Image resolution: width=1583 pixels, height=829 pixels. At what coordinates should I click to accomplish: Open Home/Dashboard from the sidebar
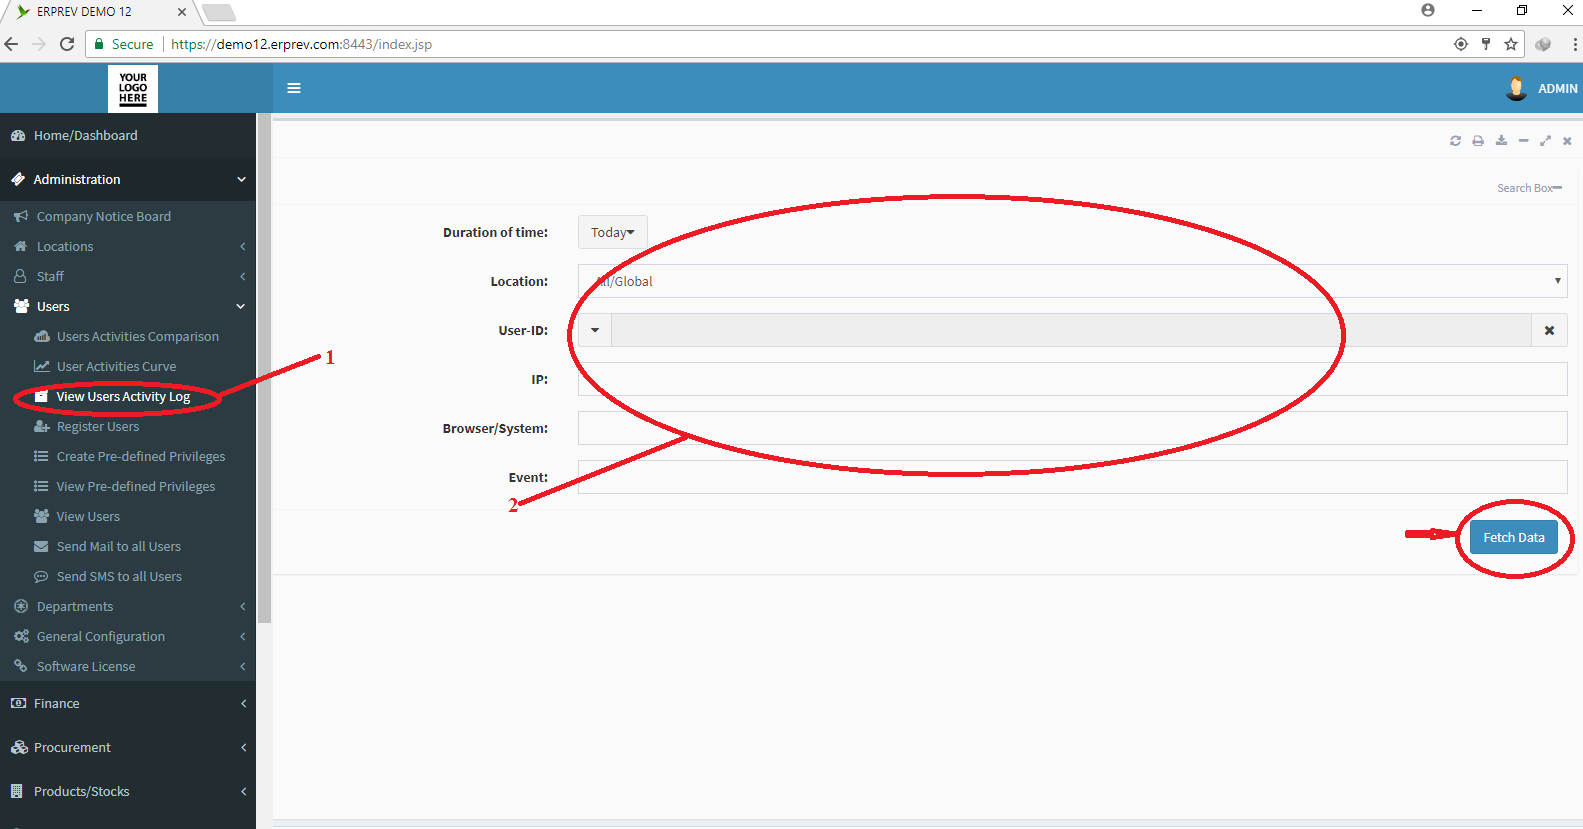pyautogui.click(x=85, y=135)
